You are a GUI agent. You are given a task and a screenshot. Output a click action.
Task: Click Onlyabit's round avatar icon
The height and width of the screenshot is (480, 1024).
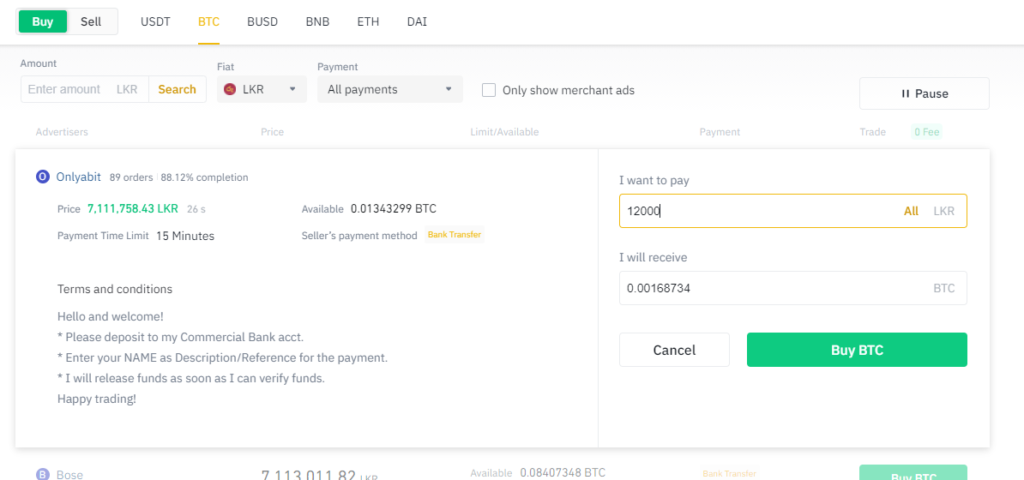42,177
